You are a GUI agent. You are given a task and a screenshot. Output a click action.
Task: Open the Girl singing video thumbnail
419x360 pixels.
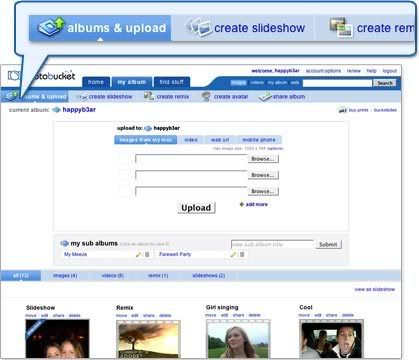tap(238, 339)
